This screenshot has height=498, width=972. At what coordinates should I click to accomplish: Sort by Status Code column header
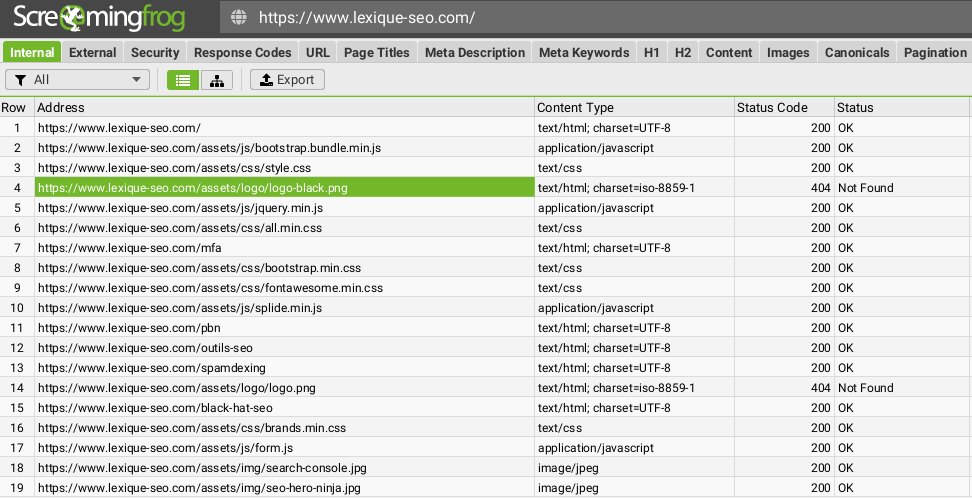(784, 107)
